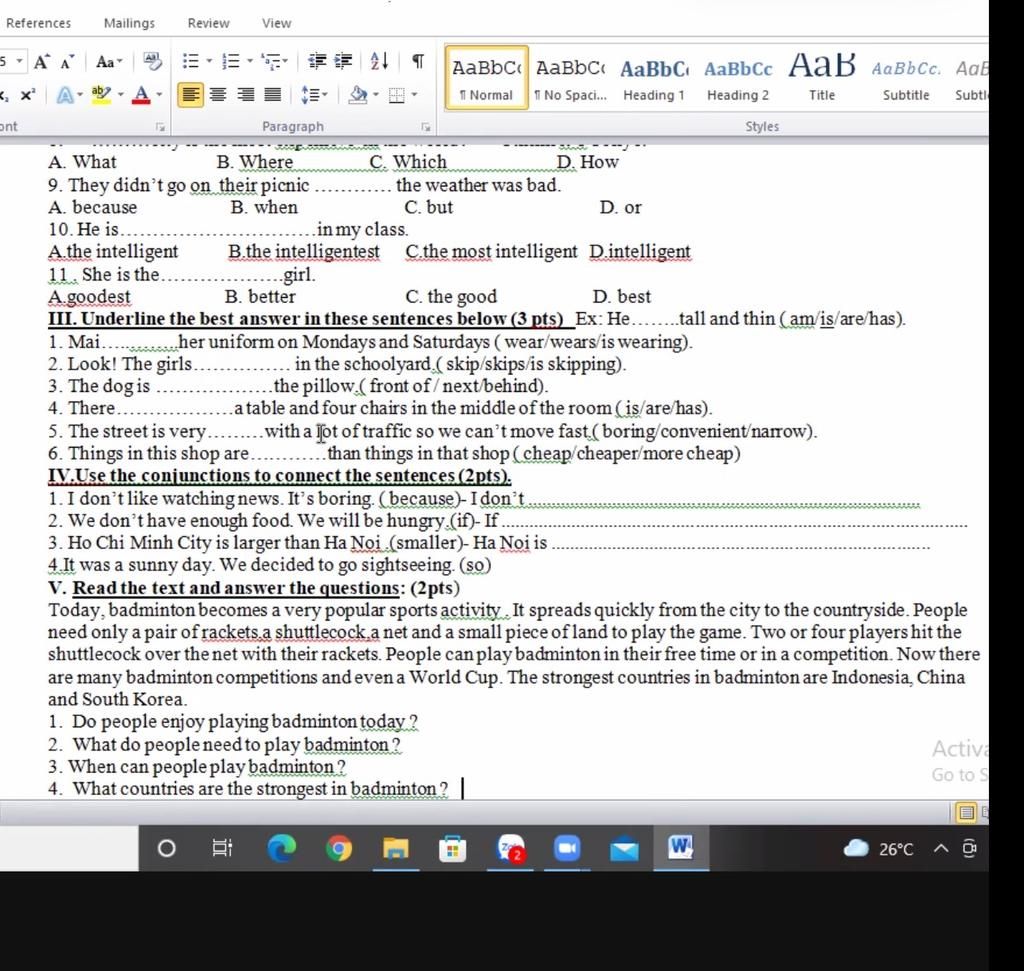Expand the Text Effects dropdown arrow

coord(80,95)
